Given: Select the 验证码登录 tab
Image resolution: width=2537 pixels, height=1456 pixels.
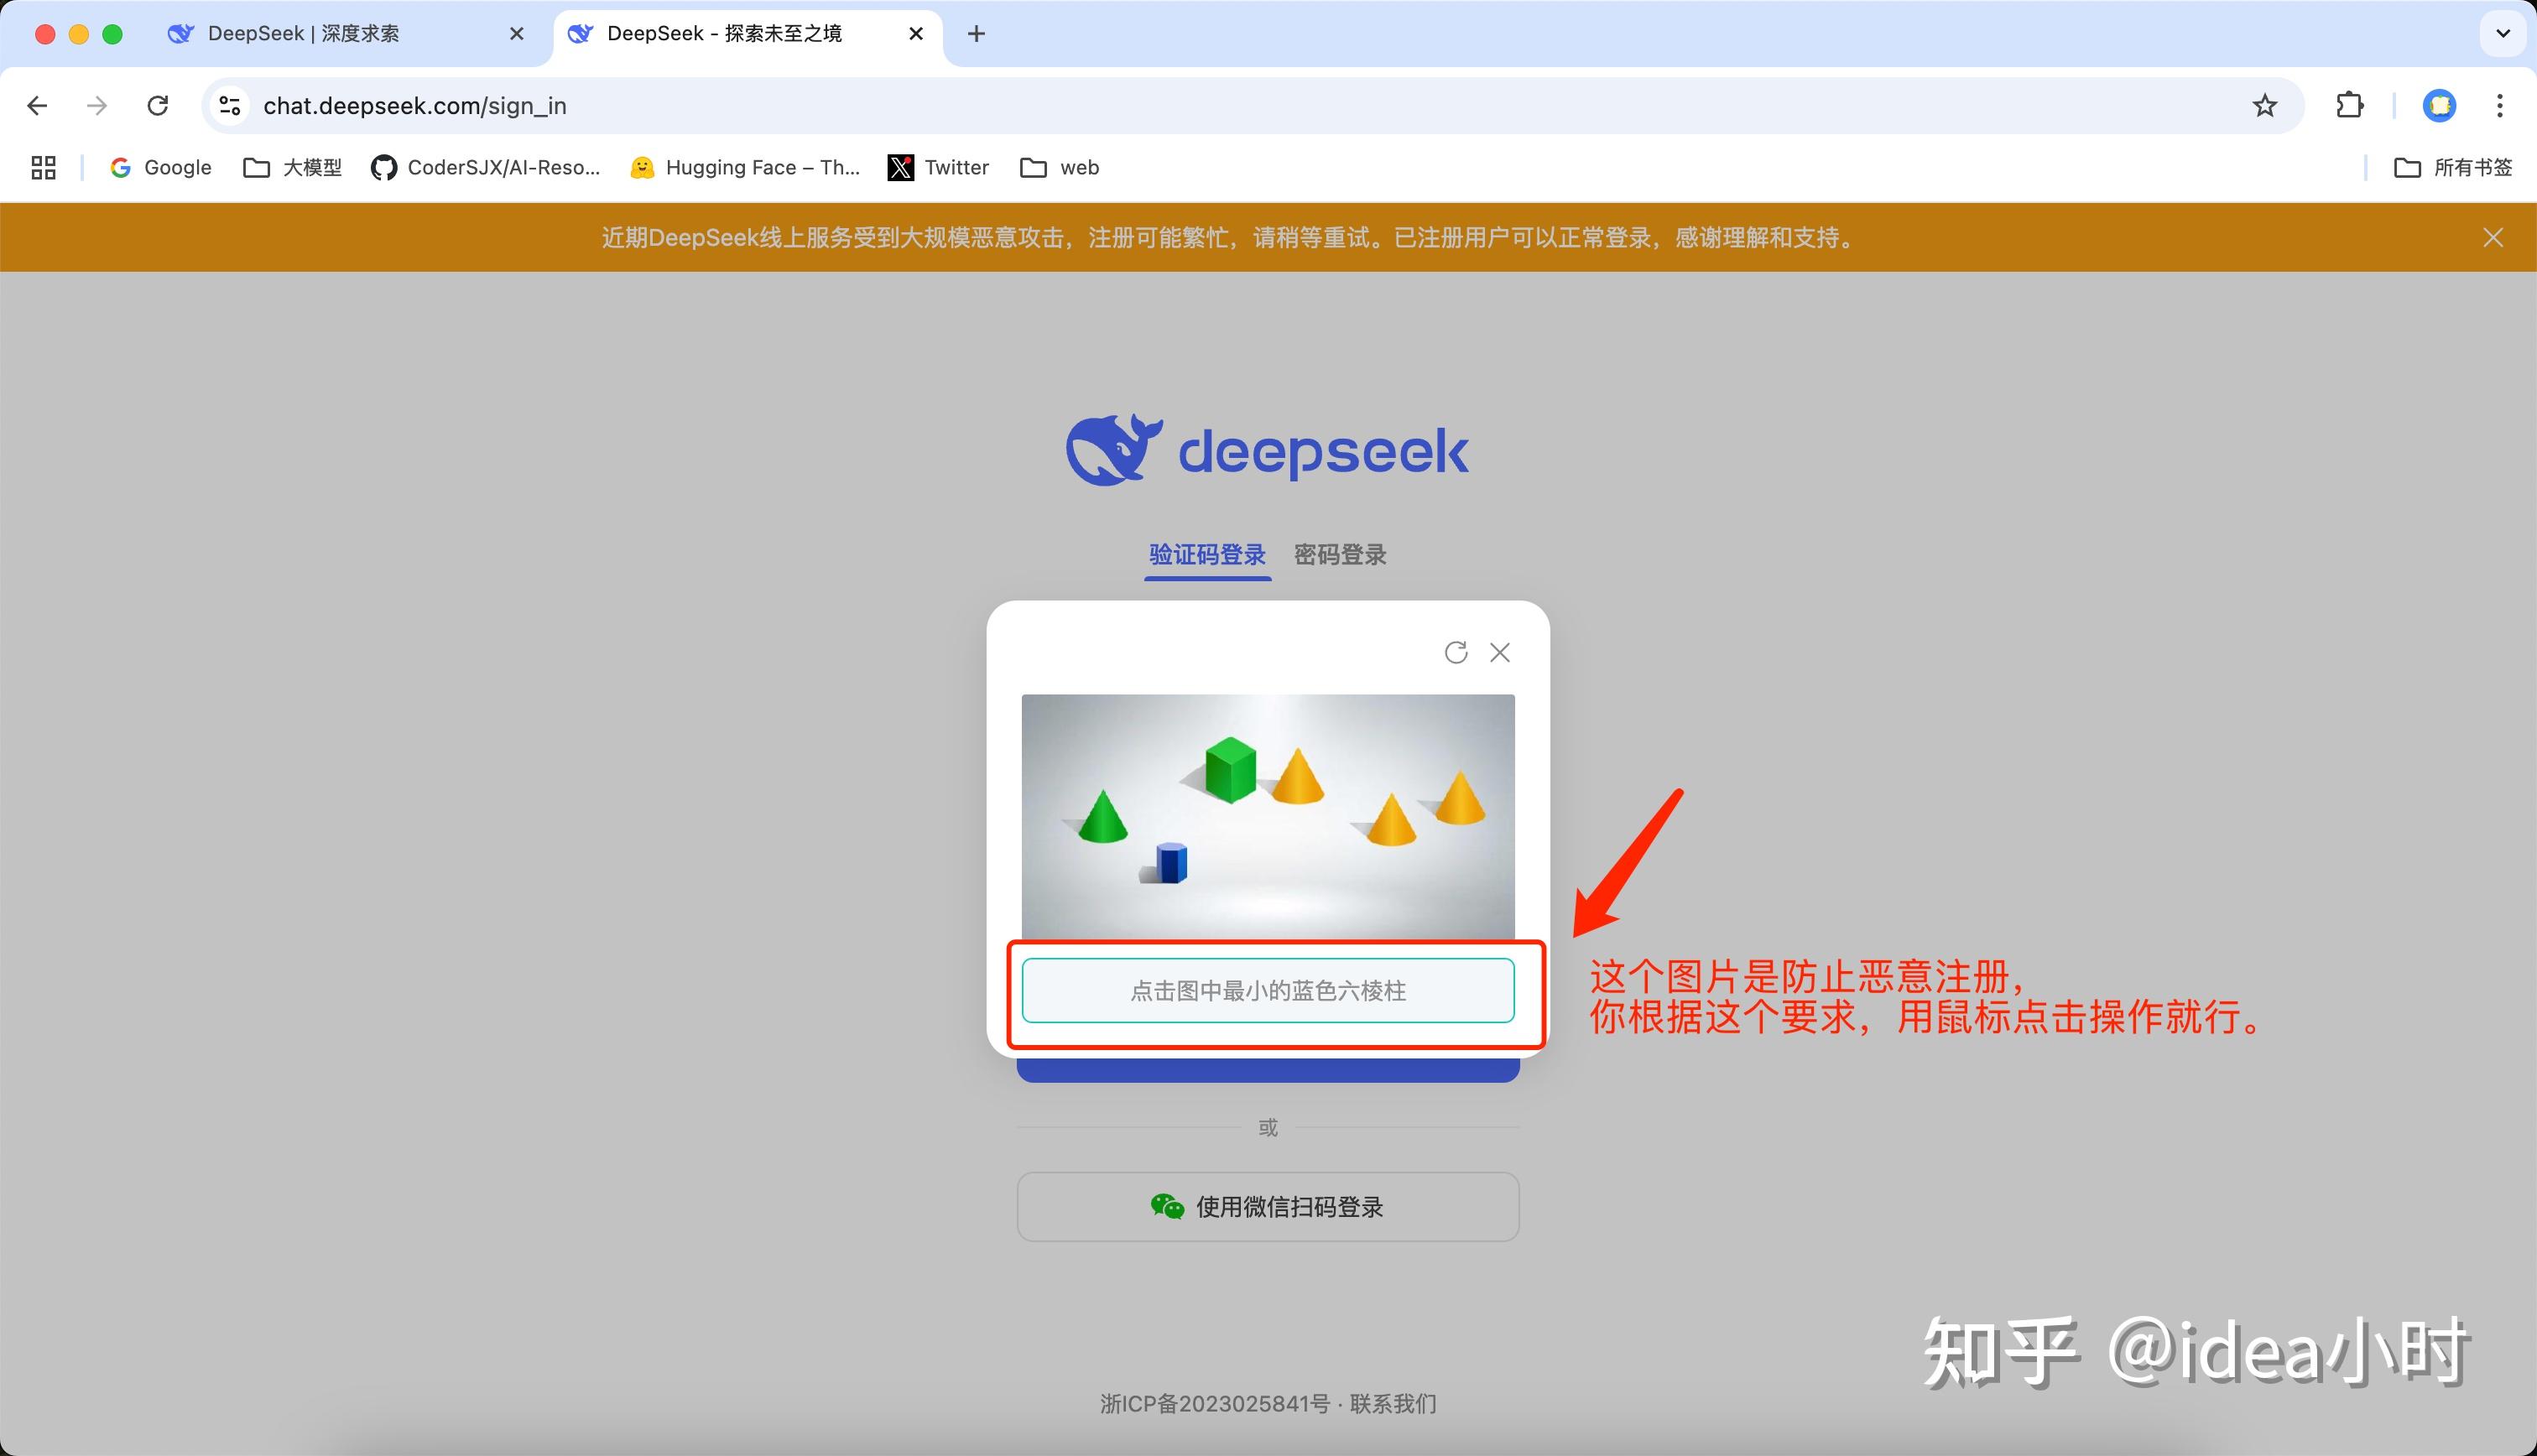Looking at the screenshot, I should point(1207,554).
